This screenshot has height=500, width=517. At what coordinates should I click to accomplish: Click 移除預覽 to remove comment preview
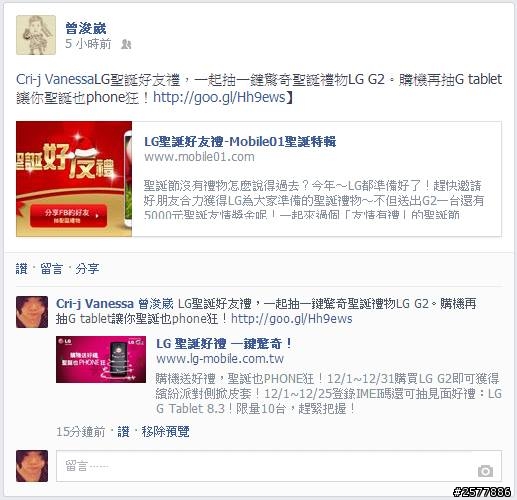pos(165,431)
